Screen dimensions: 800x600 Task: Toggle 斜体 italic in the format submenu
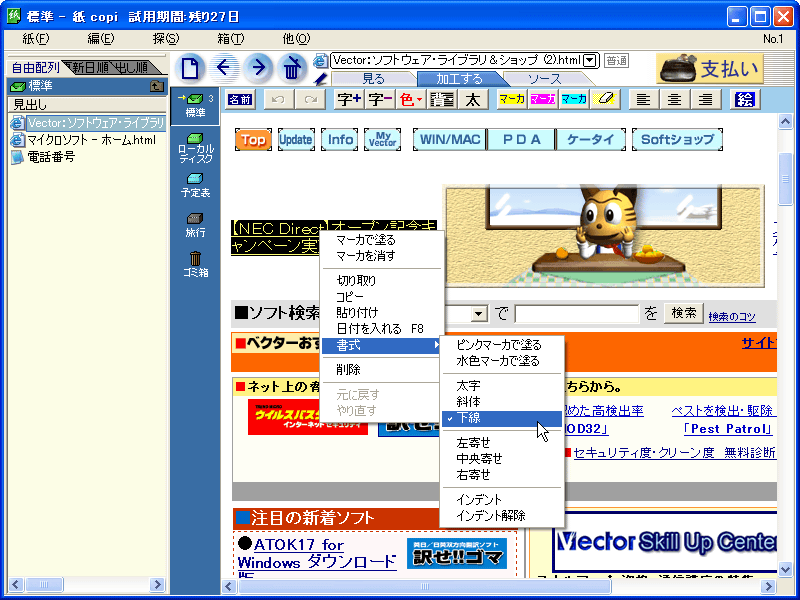tap(501, 402)
